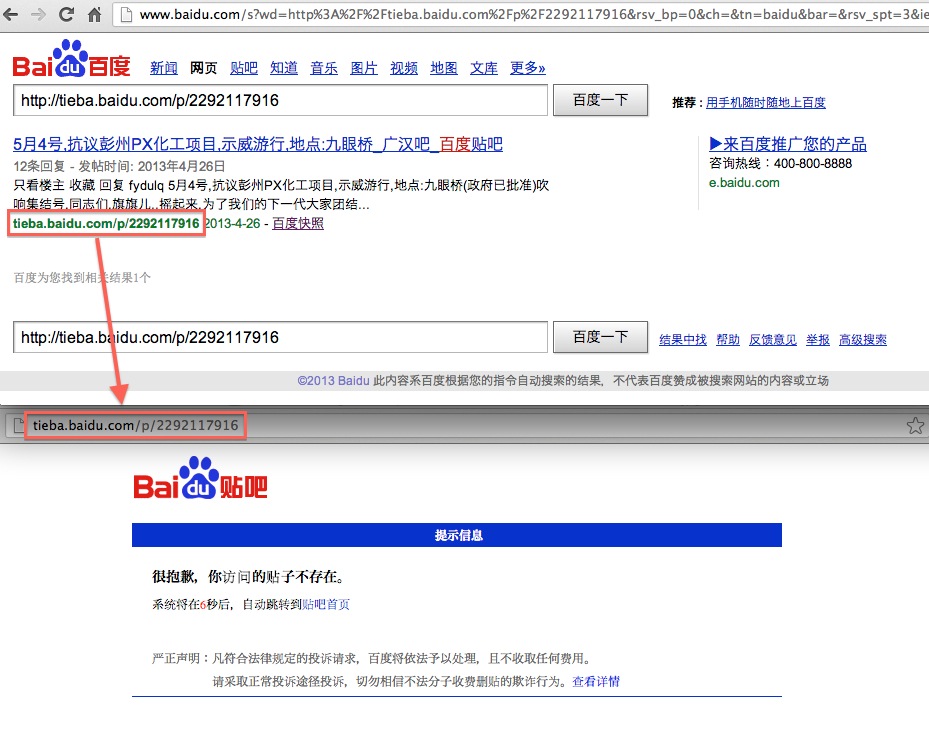Screen dimensions: 929x734
Task: Open the 新闻 news tab
Action: click(164, 68)
